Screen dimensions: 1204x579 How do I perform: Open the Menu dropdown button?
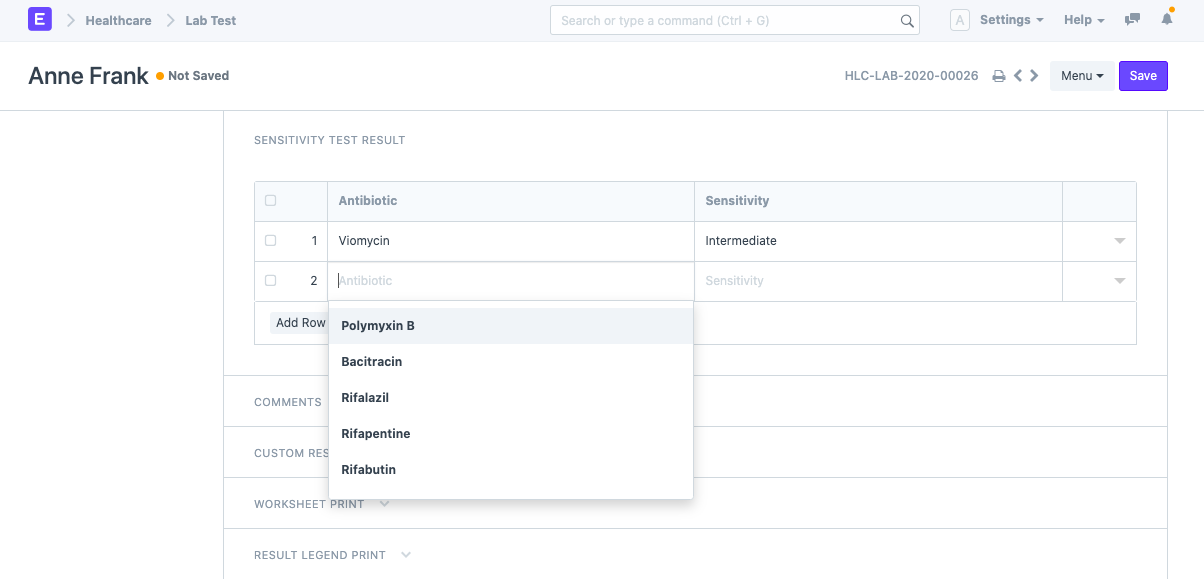(1082, 76)
